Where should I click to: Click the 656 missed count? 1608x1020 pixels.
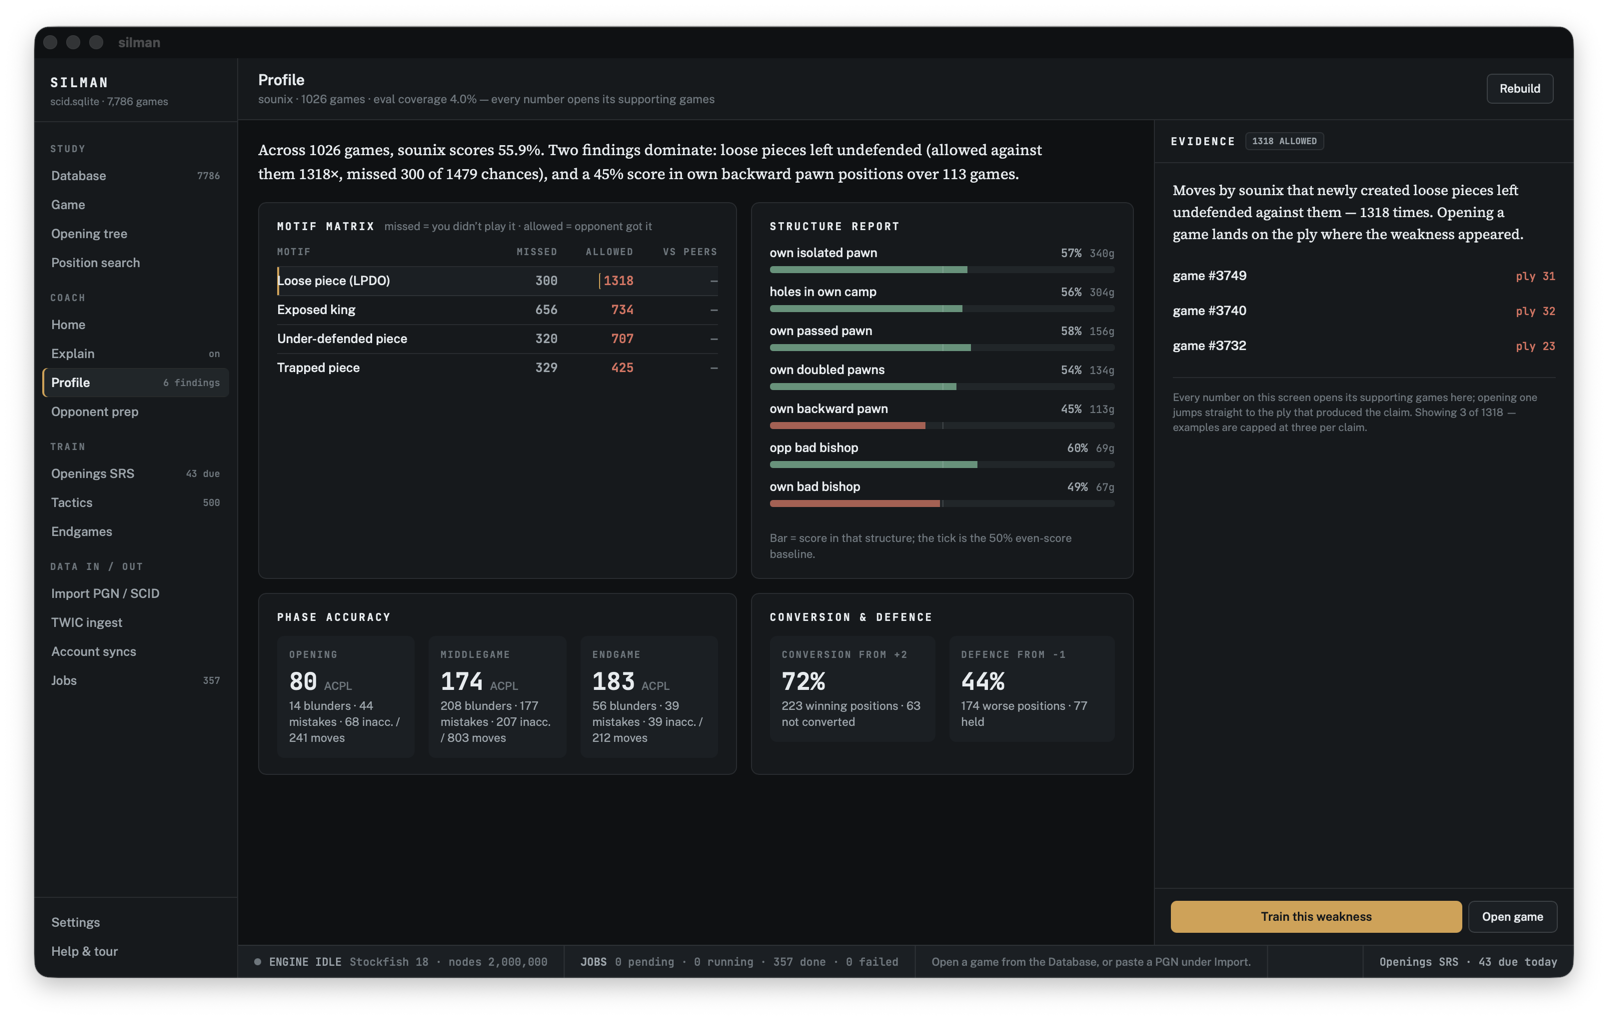pyautogui.click(x=546, y=310)
